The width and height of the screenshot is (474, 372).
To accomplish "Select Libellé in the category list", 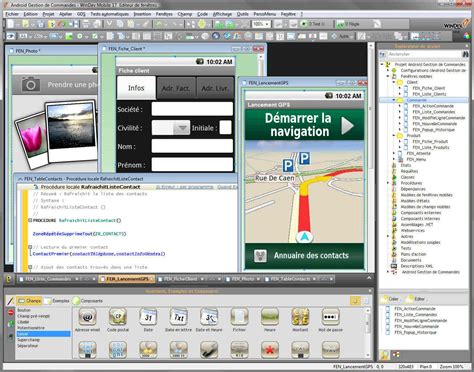I will (23, 322).
